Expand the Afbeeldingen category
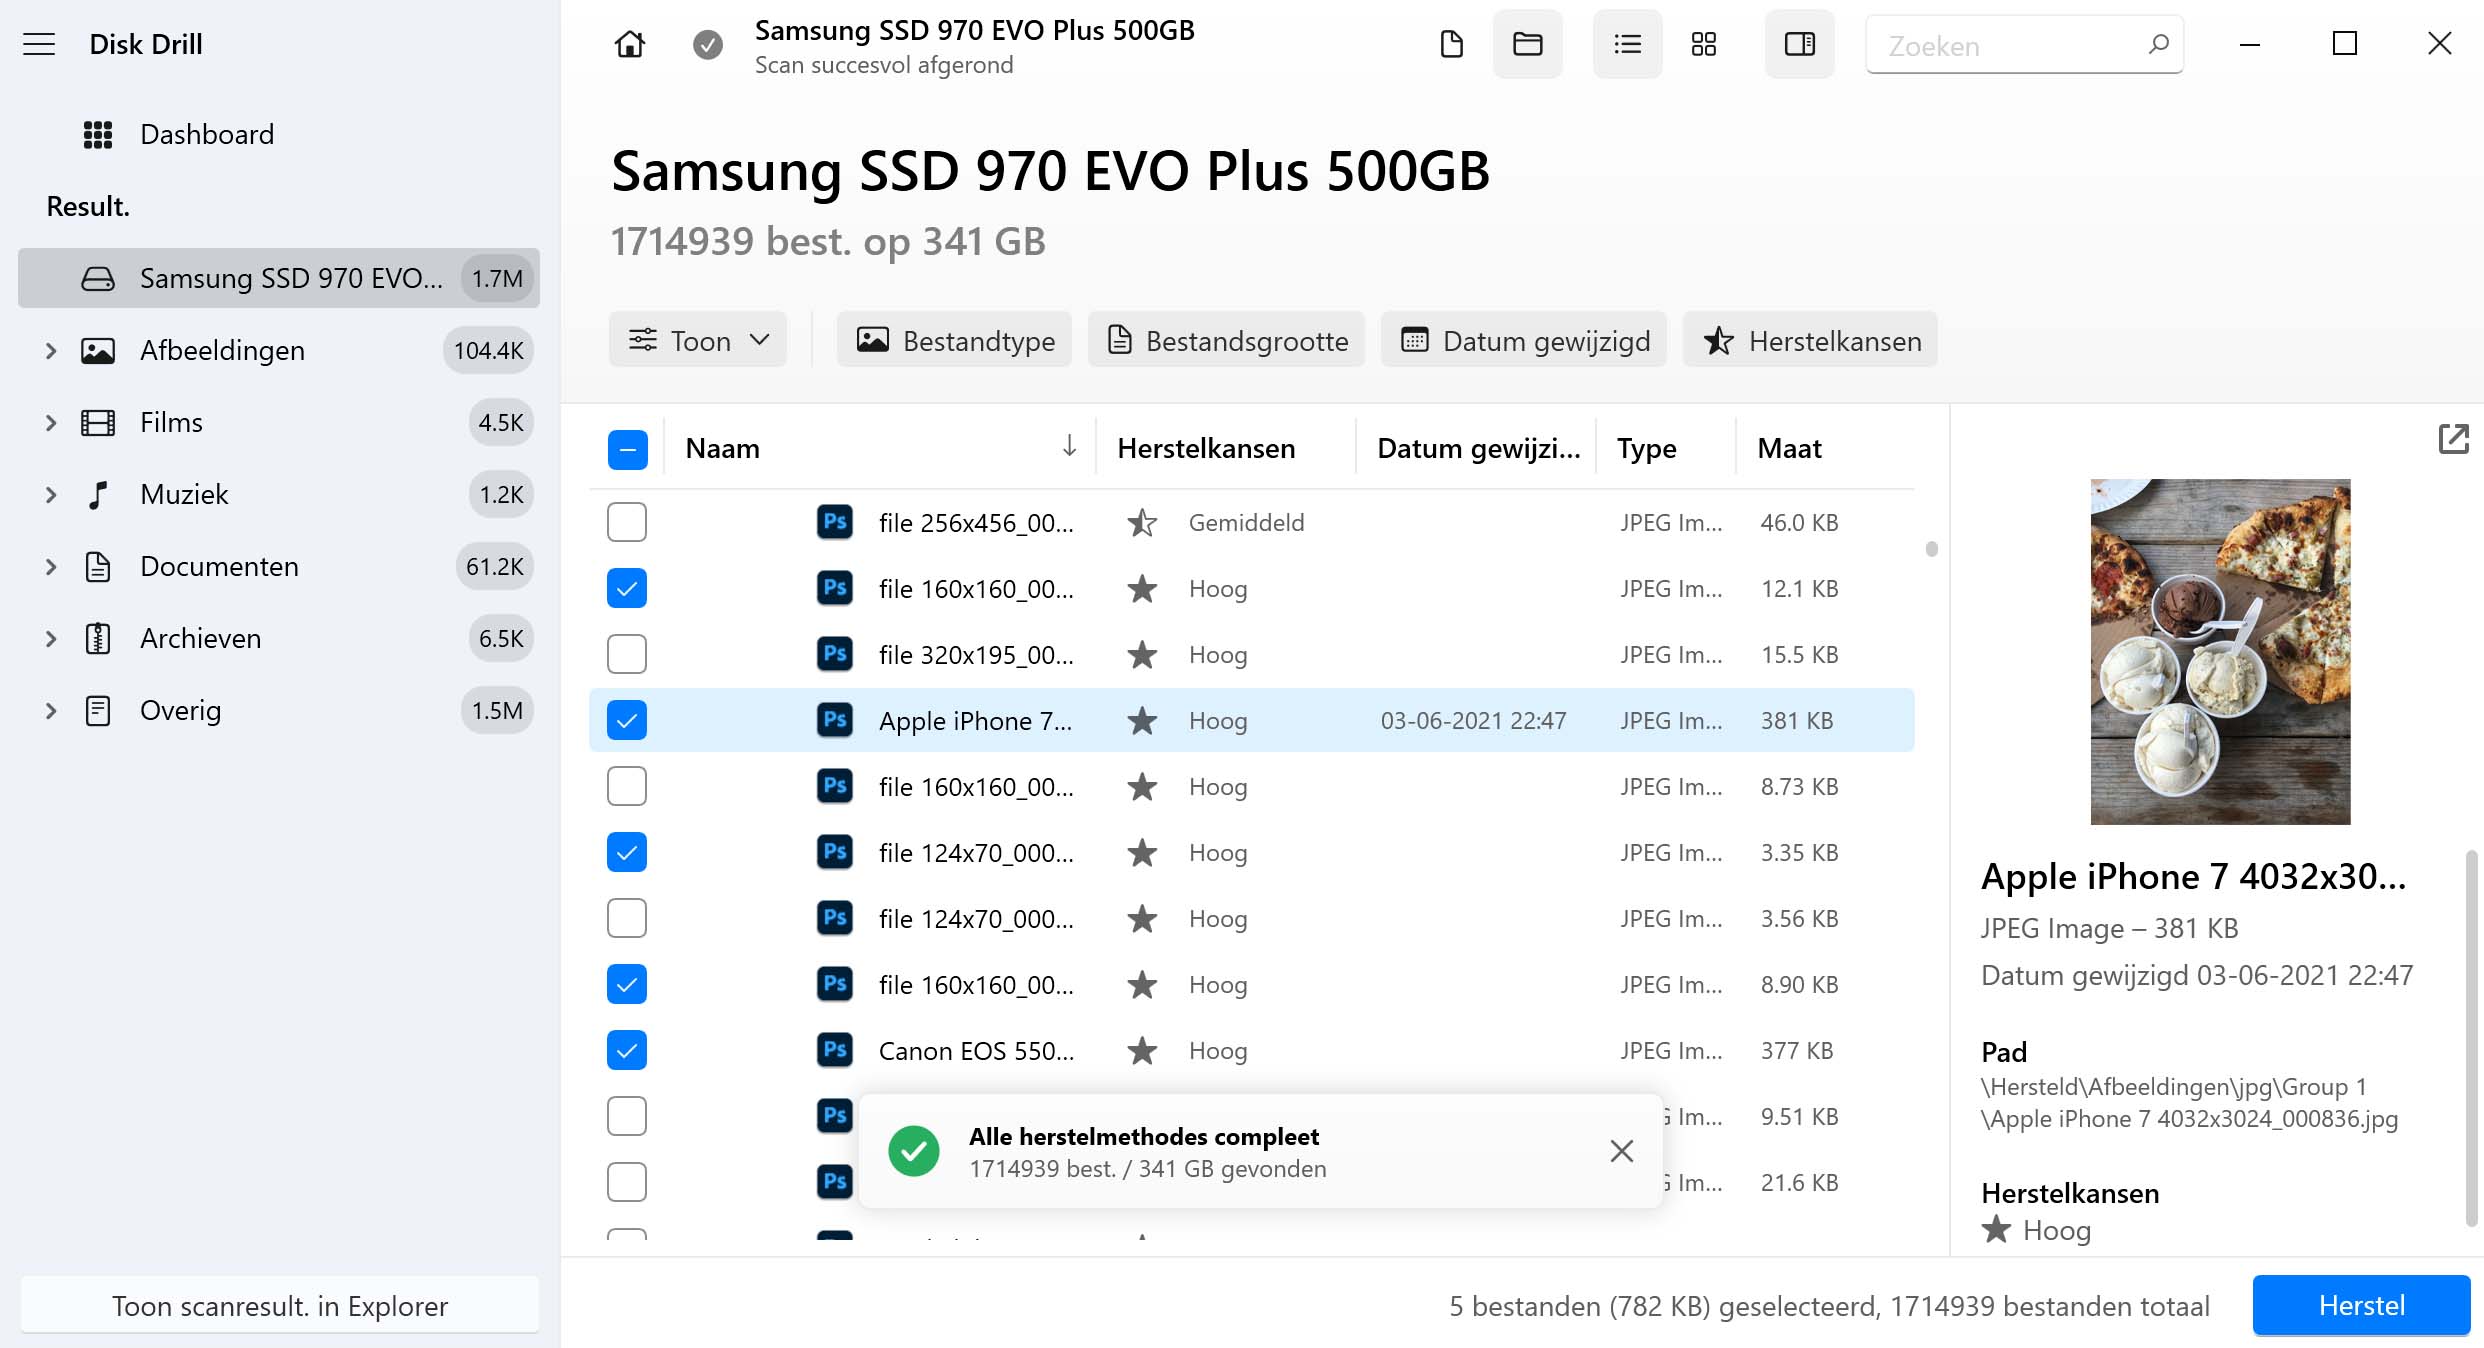Image resolution: width=2484 pixels, height=1348 pixels. (50, 351)
